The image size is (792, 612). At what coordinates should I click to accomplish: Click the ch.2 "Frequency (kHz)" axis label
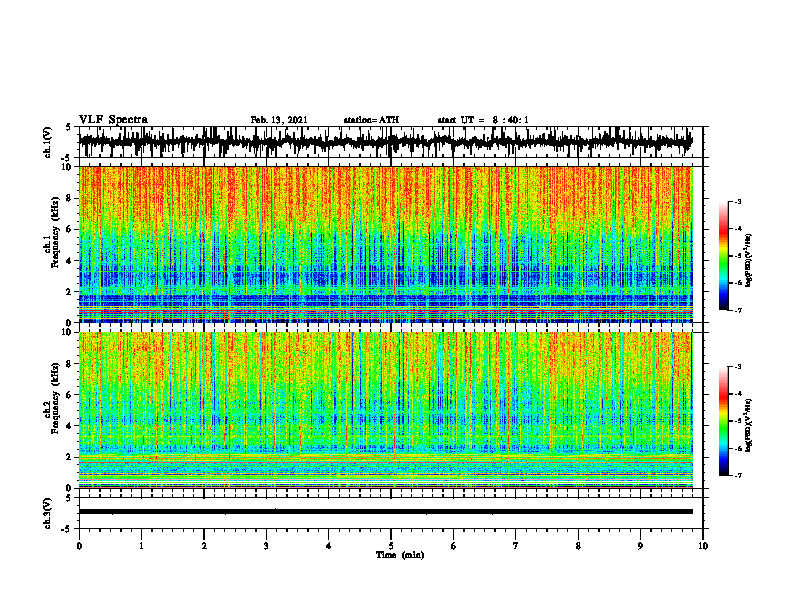[x=55, y=398]
